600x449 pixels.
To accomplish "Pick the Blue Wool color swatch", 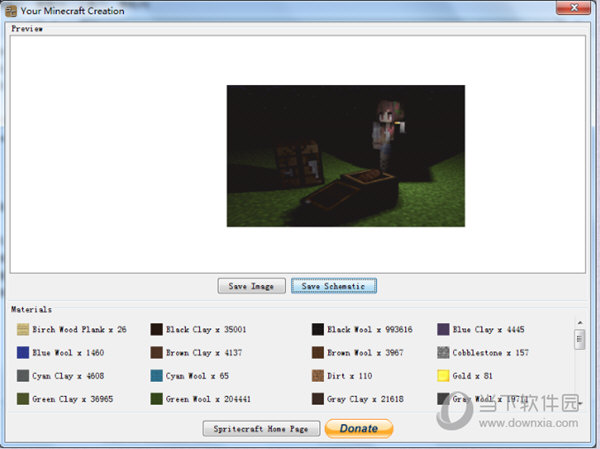I will 23,353.
